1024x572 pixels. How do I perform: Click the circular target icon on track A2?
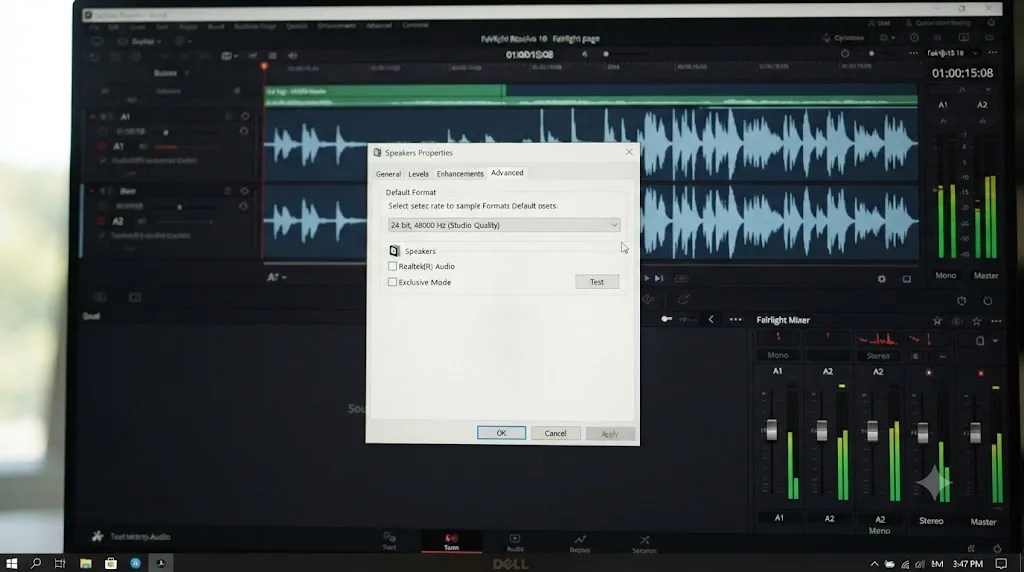(x=244, y=191)
